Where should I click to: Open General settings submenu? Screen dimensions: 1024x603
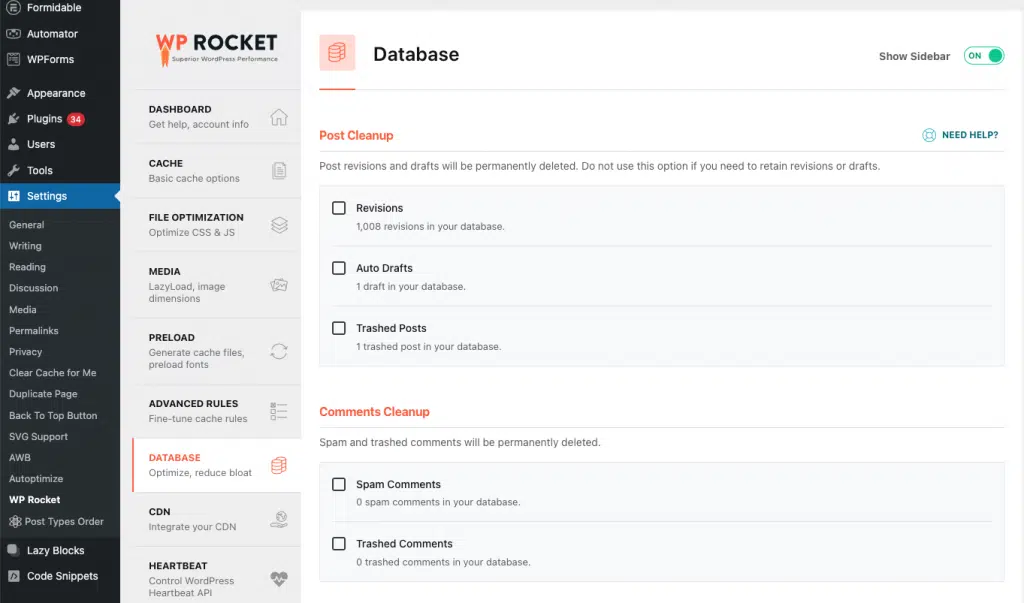[x=27, y=225]
